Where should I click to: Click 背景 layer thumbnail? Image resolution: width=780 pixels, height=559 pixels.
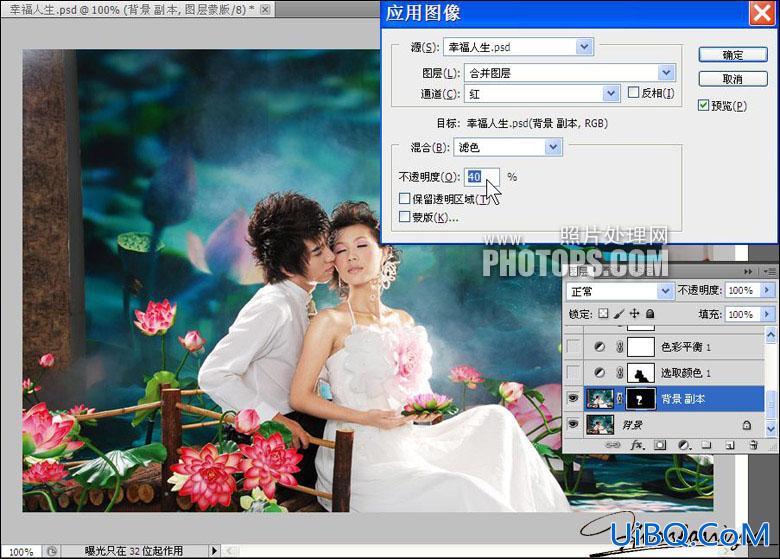tap(600, 424)
